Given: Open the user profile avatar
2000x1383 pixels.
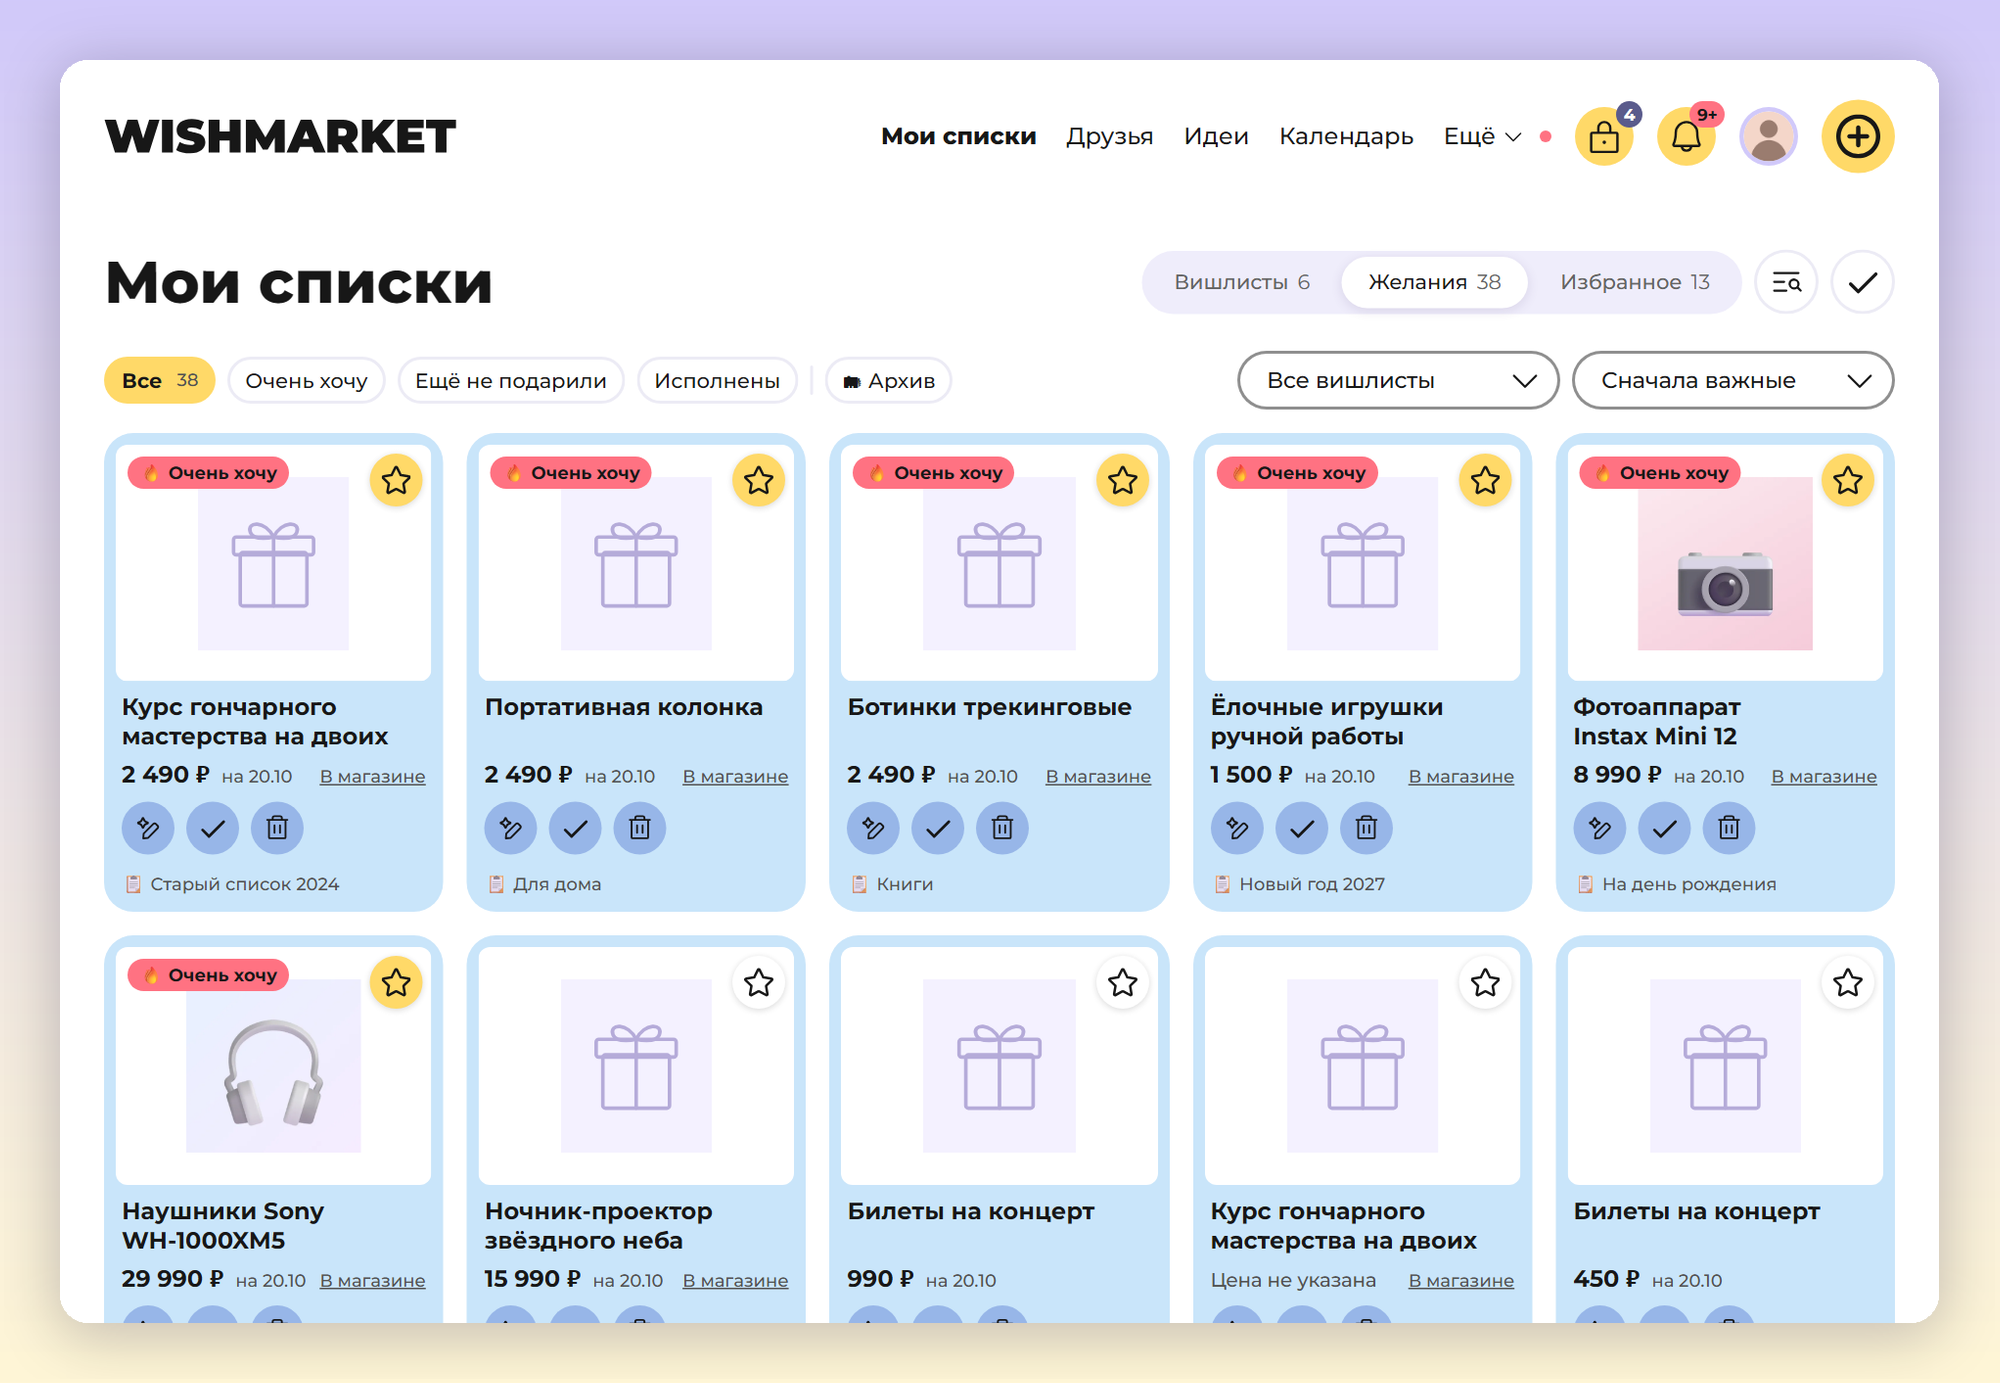Looking at the screenshot, I should tap(1769, 136).
